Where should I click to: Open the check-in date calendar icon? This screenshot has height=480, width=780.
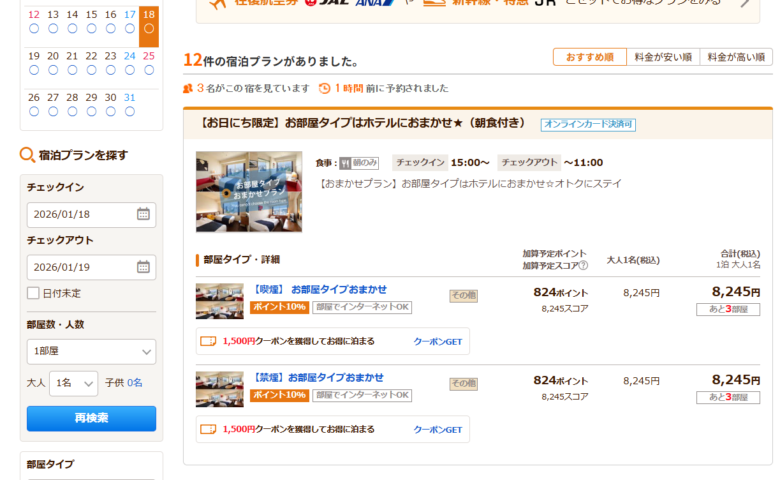(143, 214)
